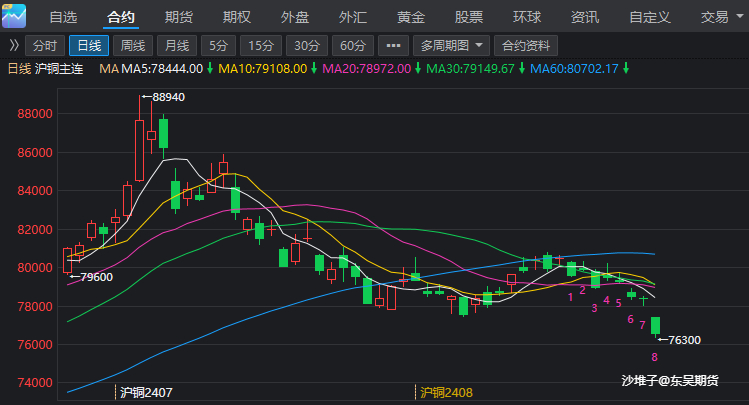Click the 沪铜2407 contract label

pos(146,393)
